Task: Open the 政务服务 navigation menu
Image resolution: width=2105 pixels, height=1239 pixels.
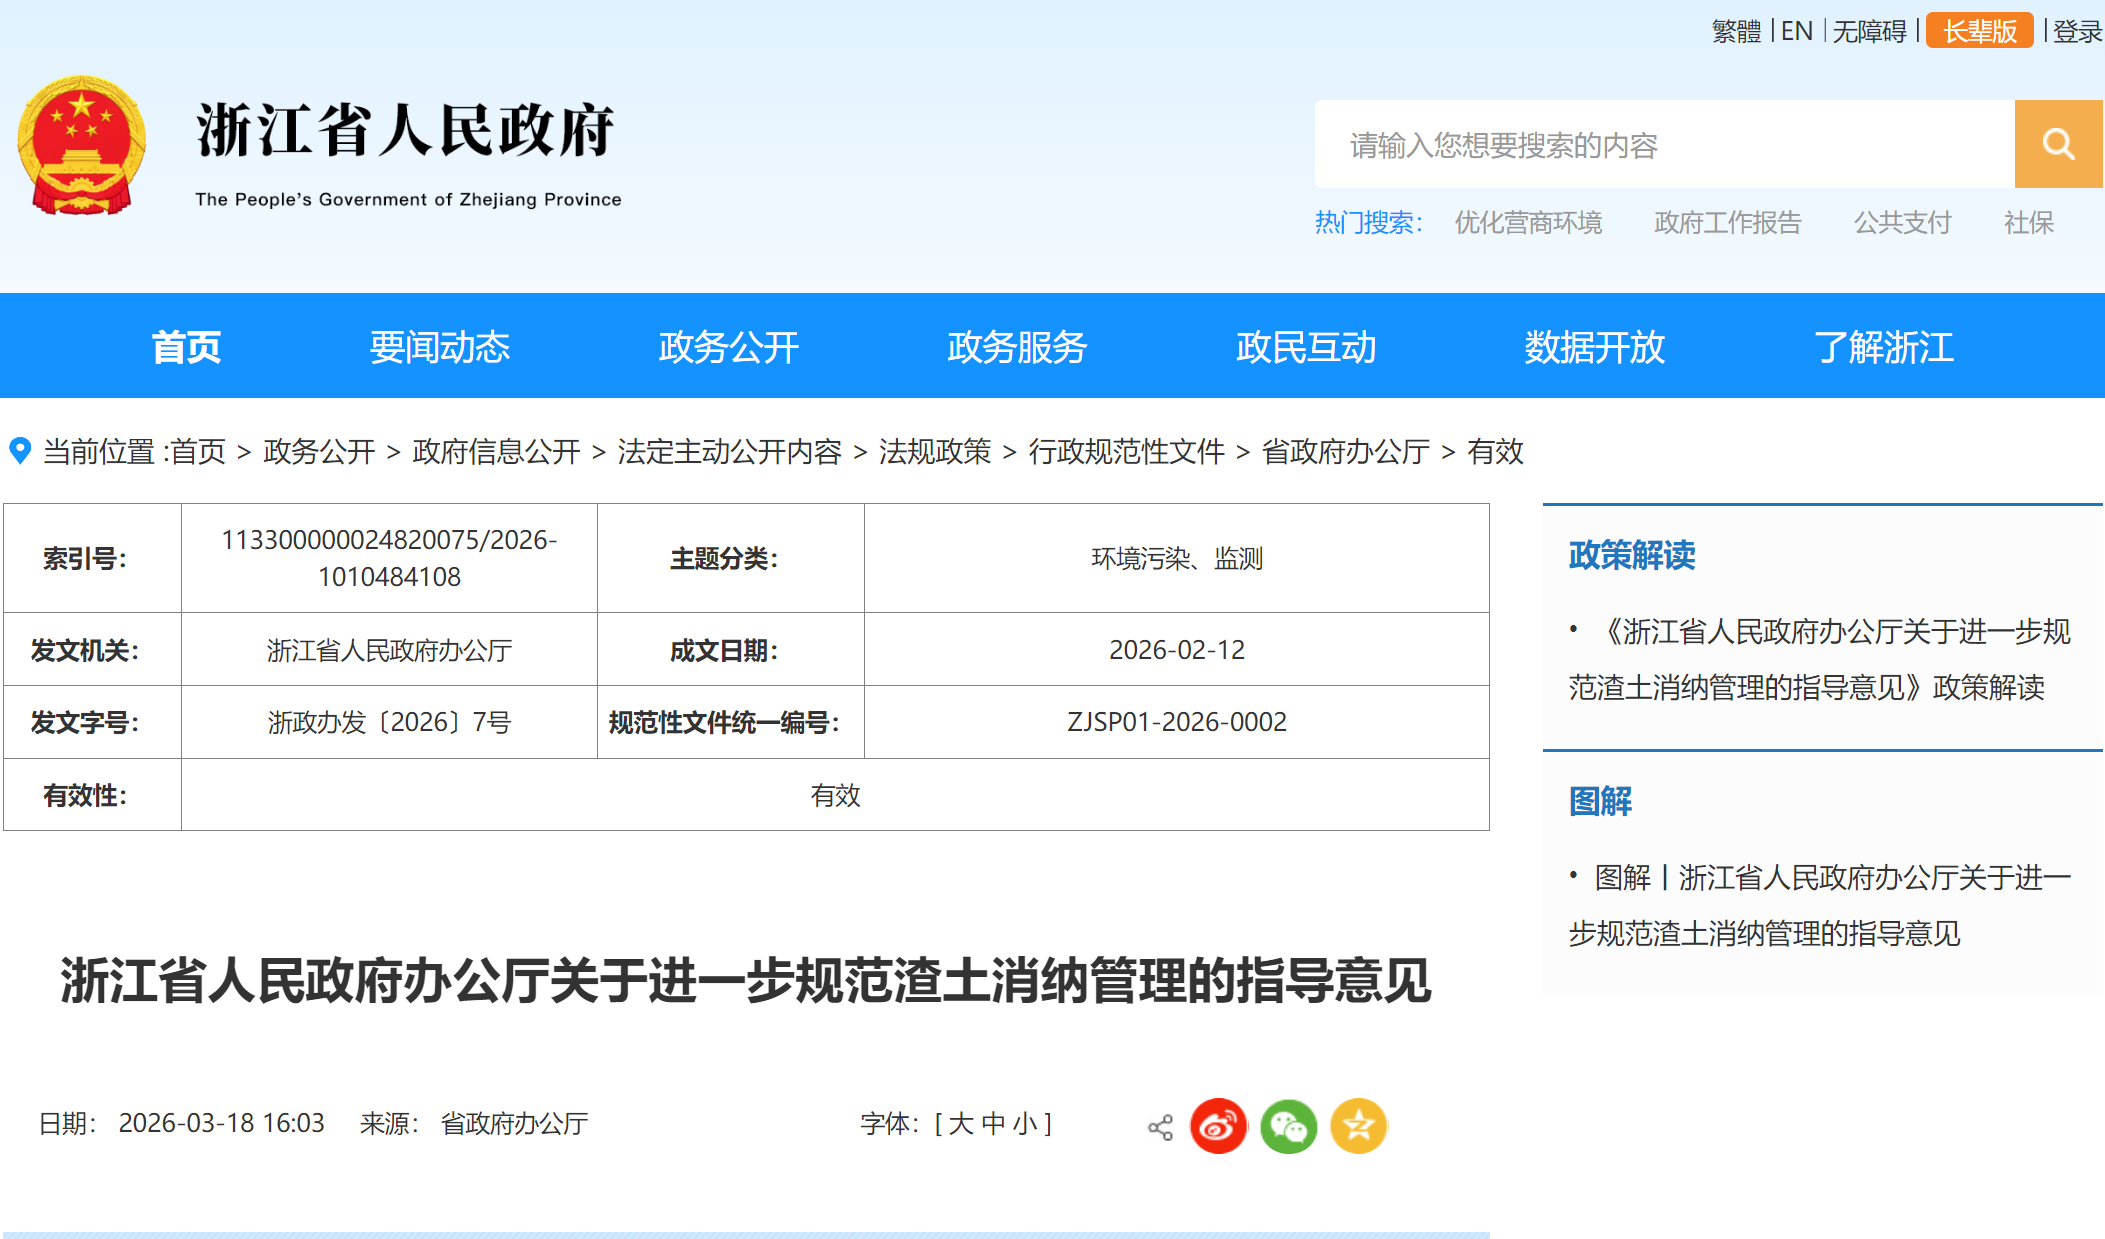Action: tap(1017, 347)
